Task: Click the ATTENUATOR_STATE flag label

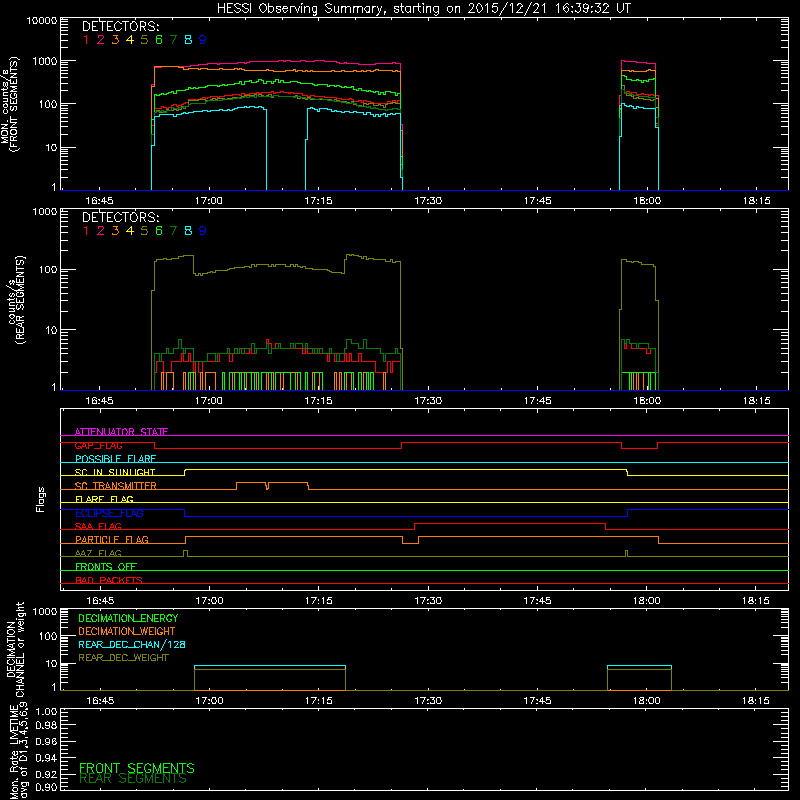Action: pos(121,432)
